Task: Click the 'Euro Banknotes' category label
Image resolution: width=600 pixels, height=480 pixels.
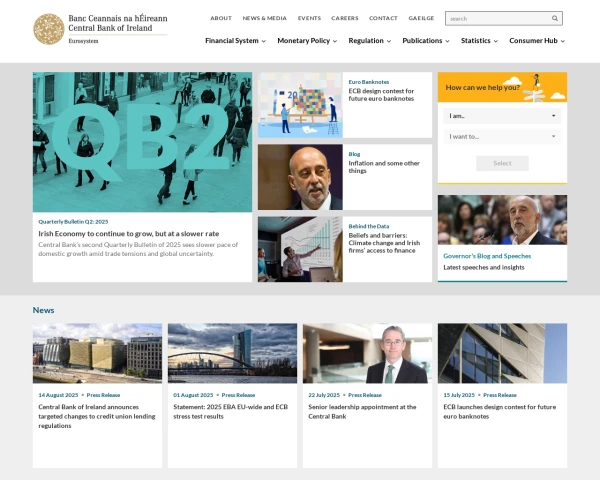Action: (x=368, y=82)
